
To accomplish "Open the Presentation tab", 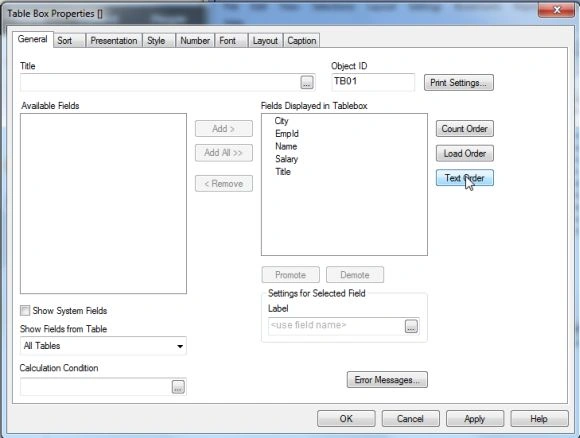I will 114,41.
